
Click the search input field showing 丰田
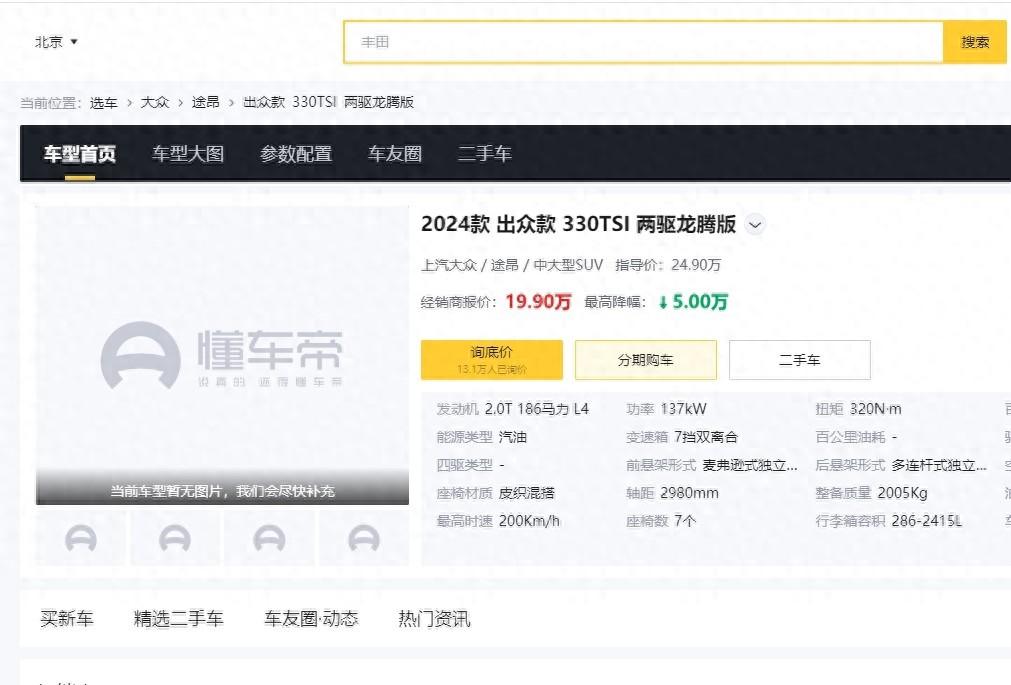643,42
